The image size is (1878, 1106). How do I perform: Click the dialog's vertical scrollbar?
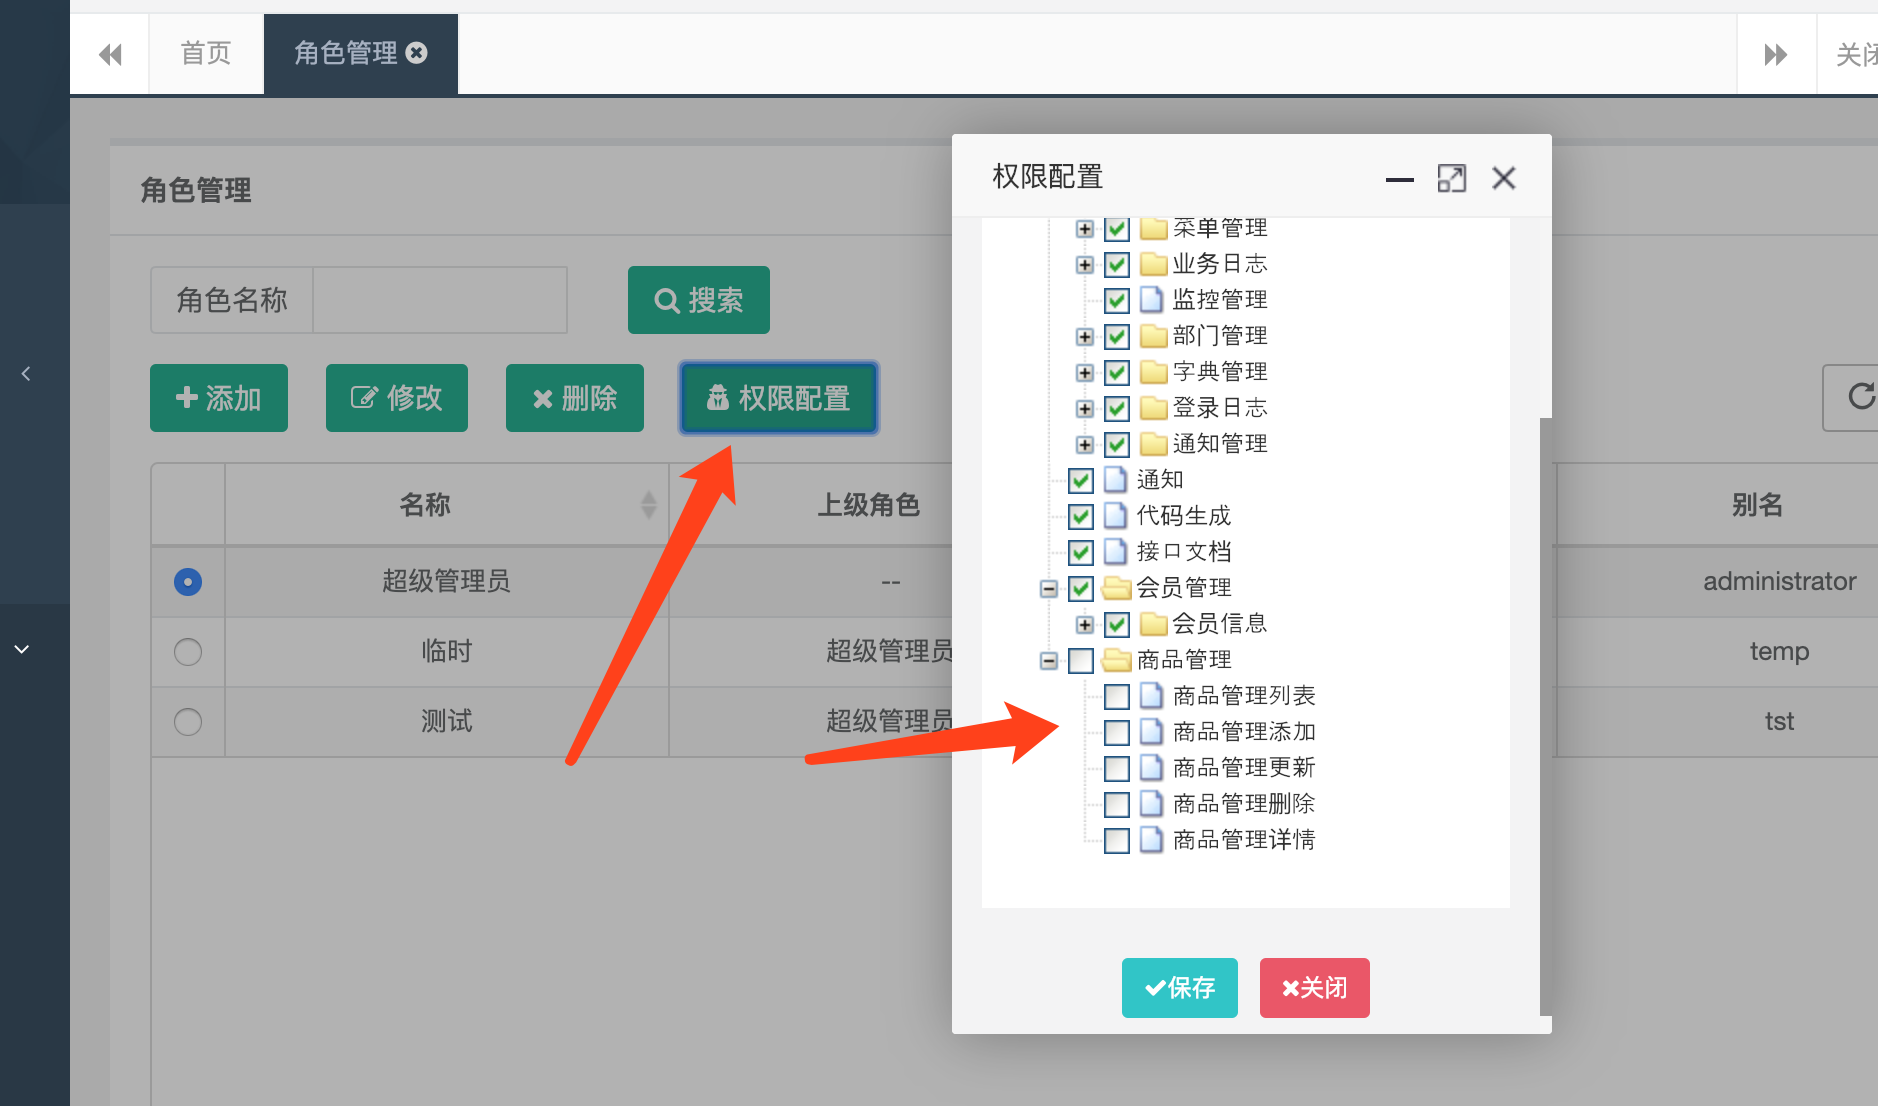pos(1545,715)
